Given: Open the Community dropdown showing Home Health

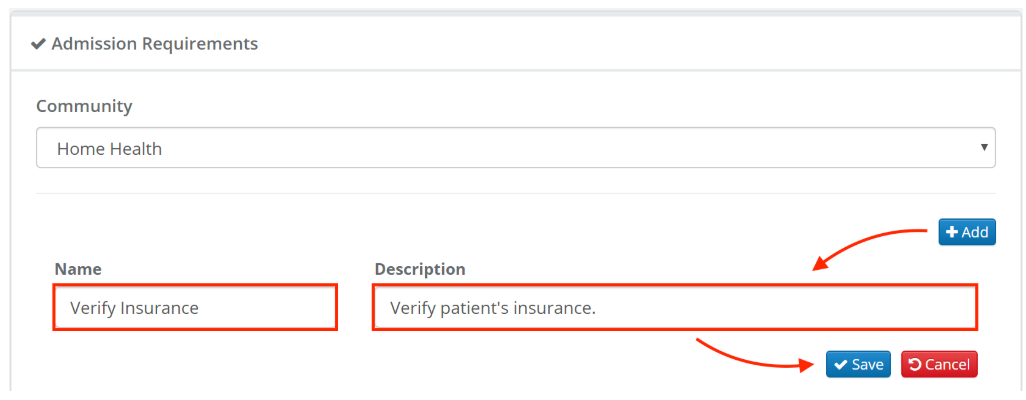Looking at the screenshot, I should click(x=515, y=148).
